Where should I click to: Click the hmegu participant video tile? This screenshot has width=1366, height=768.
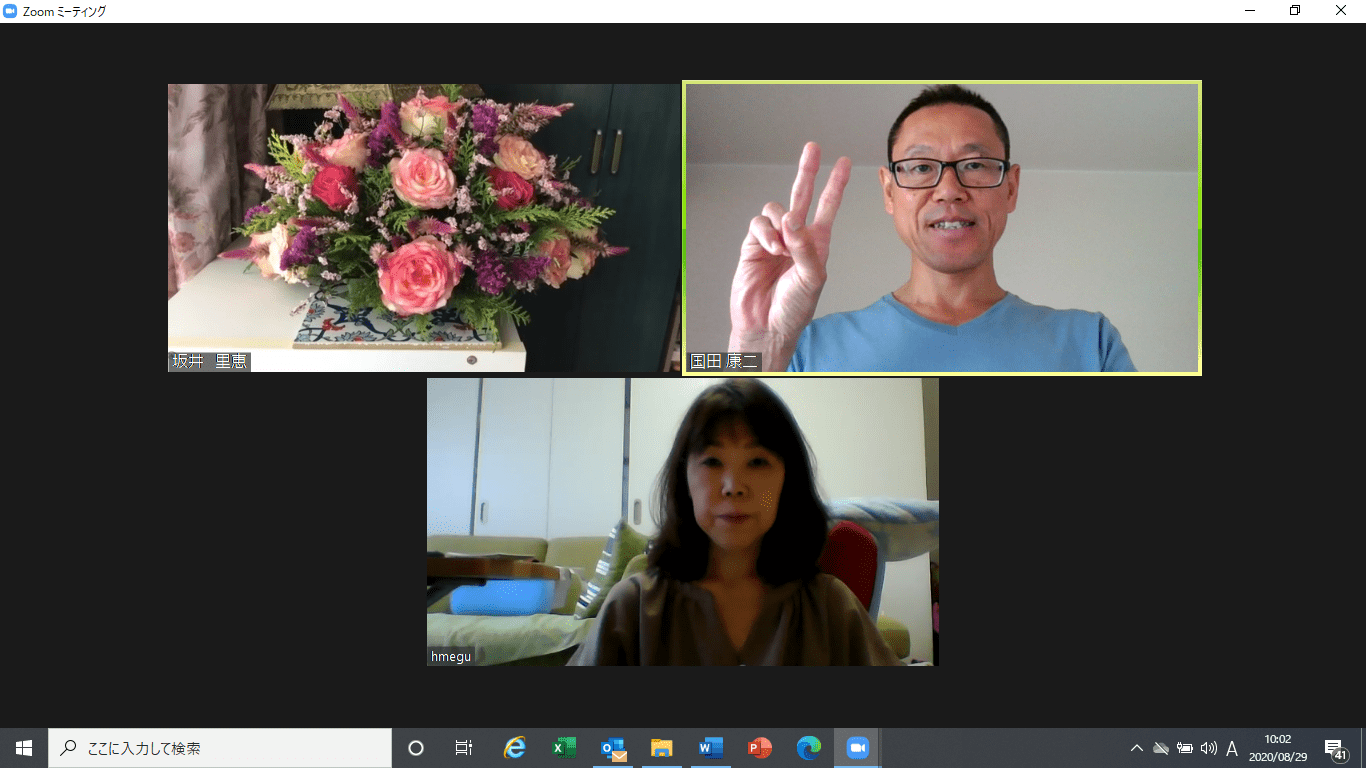682,521
